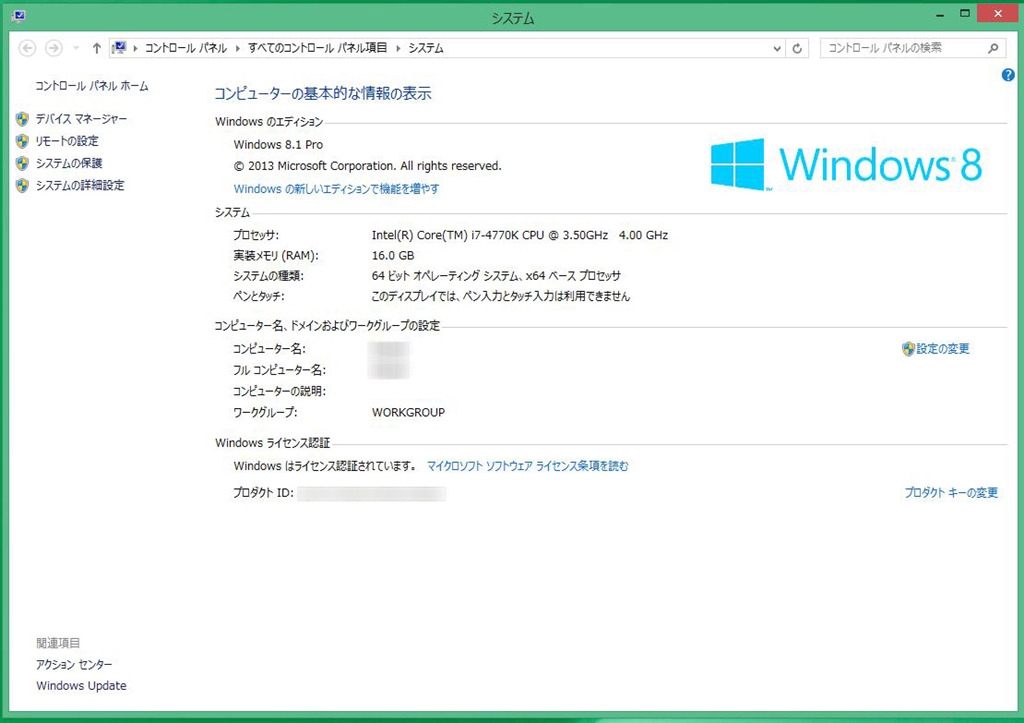Open システムの詳細設定 link

tap(79, 185)
